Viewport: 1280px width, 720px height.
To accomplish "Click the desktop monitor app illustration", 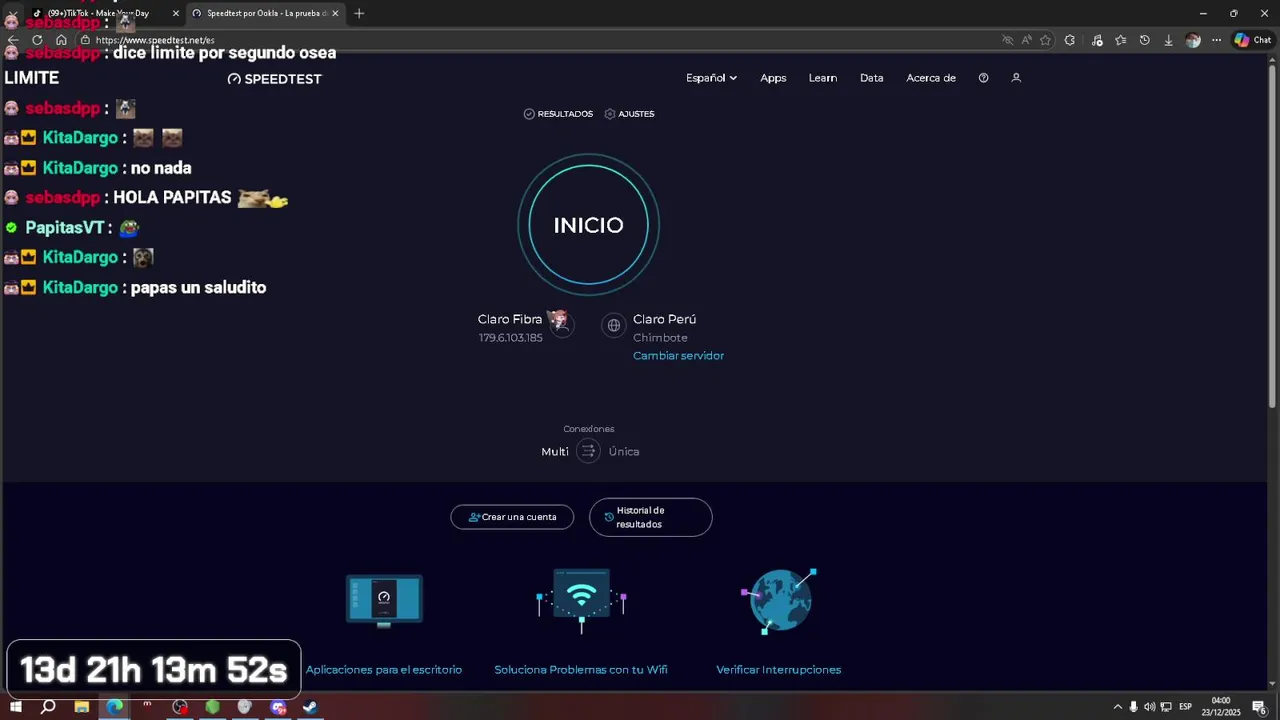I will click(x=384, y=600).
